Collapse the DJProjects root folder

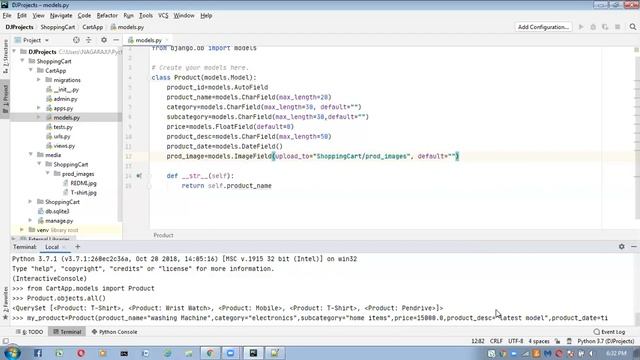[x=14, y=51]
